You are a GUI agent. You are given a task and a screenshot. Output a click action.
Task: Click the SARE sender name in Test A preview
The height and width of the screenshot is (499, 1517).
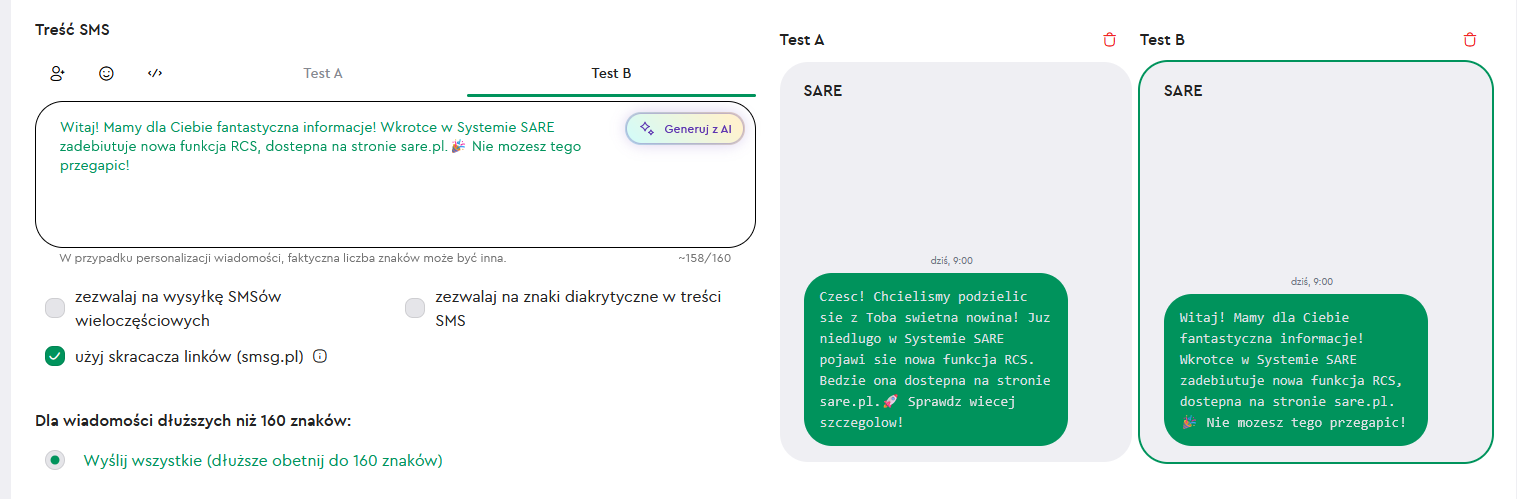pos(823,91)
